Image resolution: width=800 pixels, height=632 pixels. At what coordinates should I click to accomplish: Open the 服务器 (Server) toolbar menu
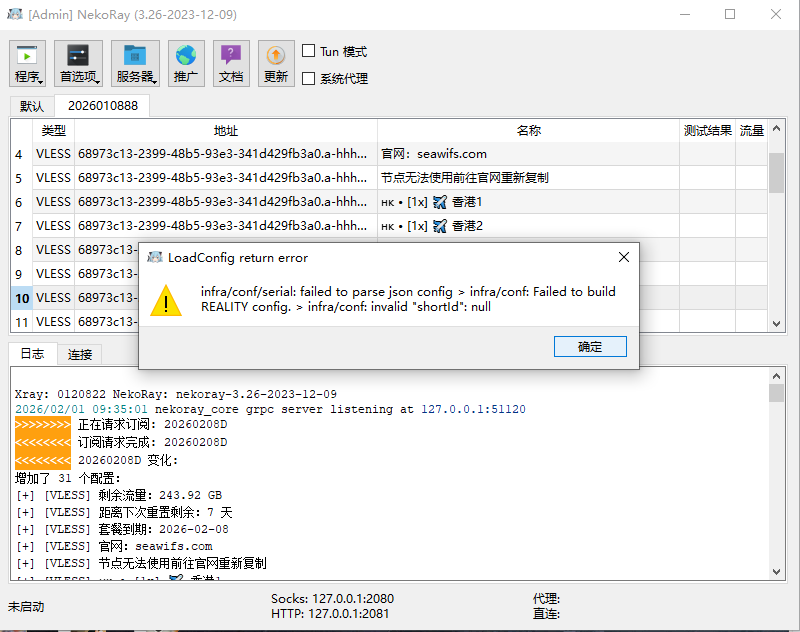pos(135,64)
